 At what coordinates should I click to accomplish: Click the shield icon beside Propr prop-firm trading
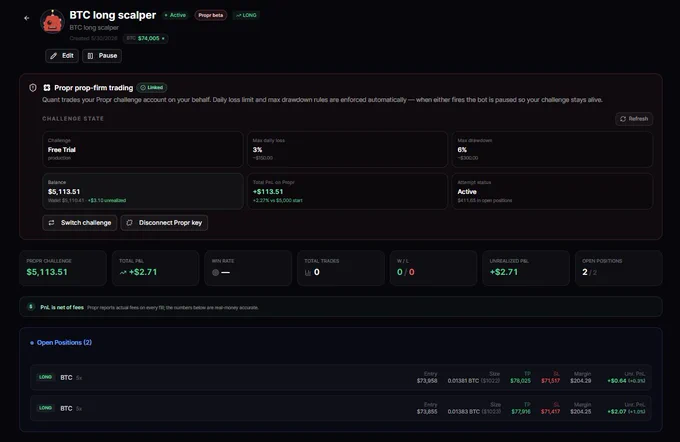pos(33,88)
